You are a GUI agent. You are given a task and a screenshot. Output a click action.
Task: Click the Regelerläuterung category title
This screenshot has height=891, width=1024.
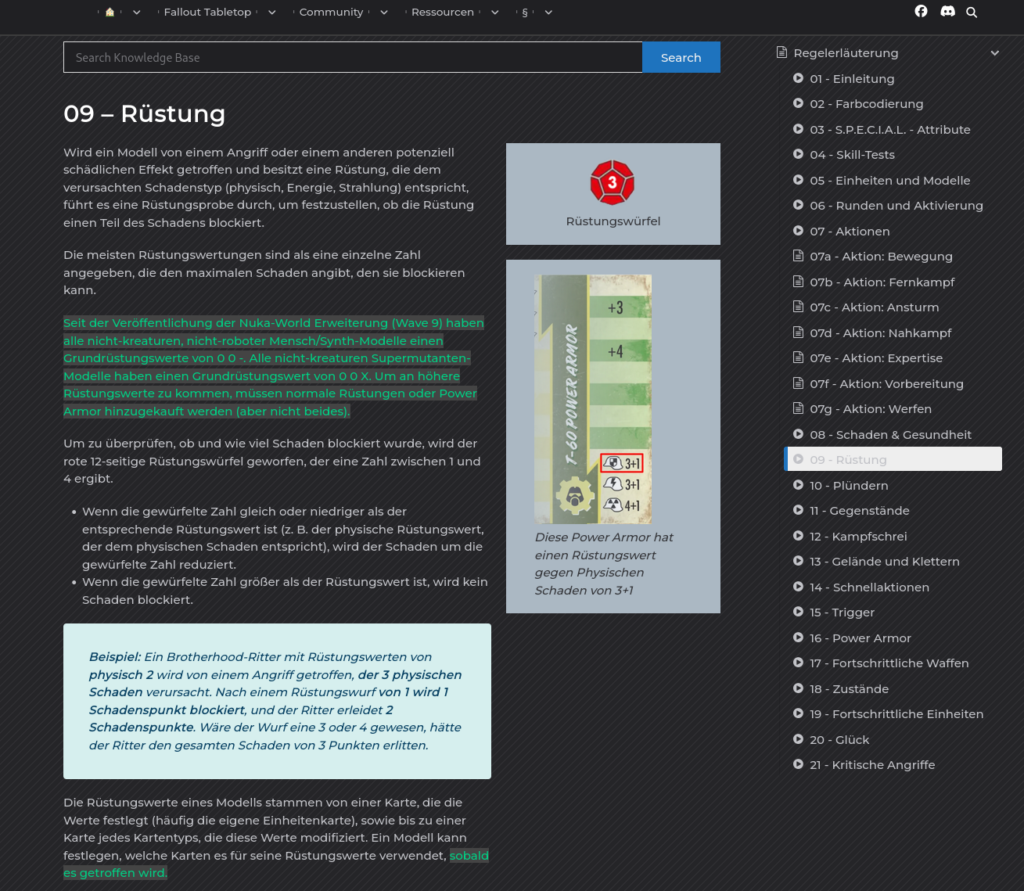coord(846,53)
